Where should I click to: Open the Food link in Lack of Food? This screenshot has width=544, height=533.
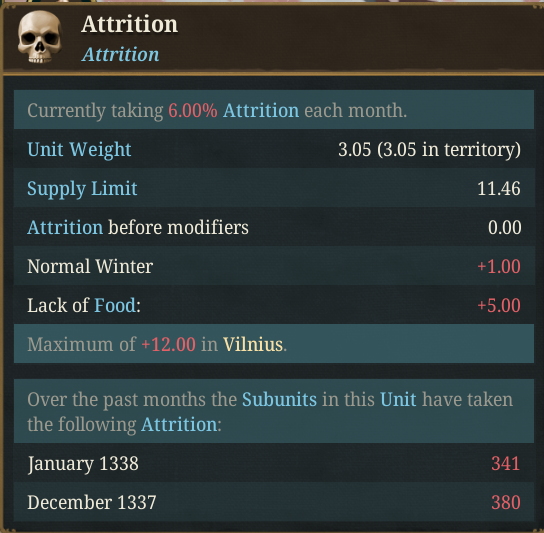[x=115, y=305]
